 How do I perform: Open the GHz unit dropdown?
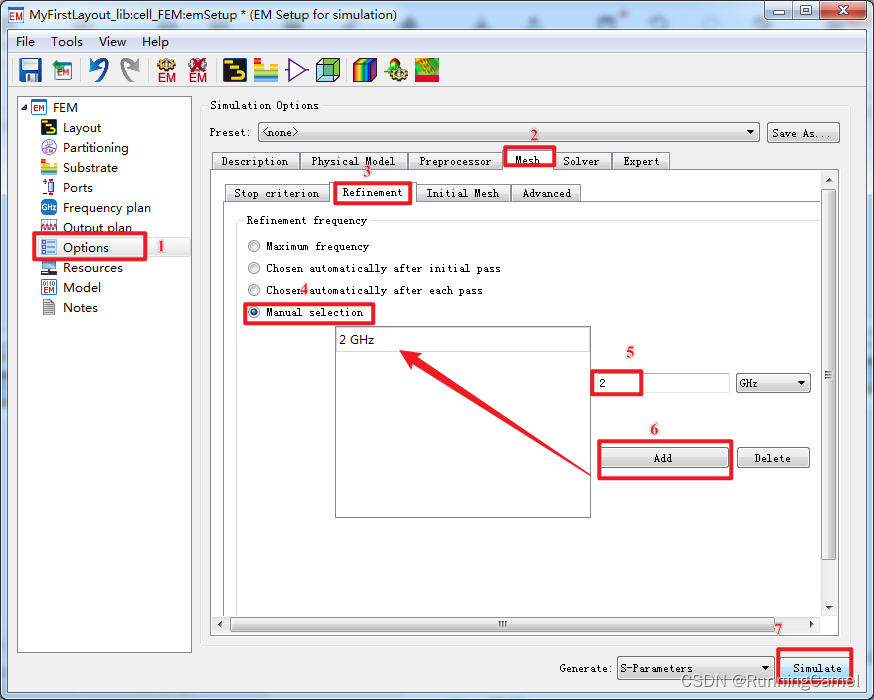(773, 383)
